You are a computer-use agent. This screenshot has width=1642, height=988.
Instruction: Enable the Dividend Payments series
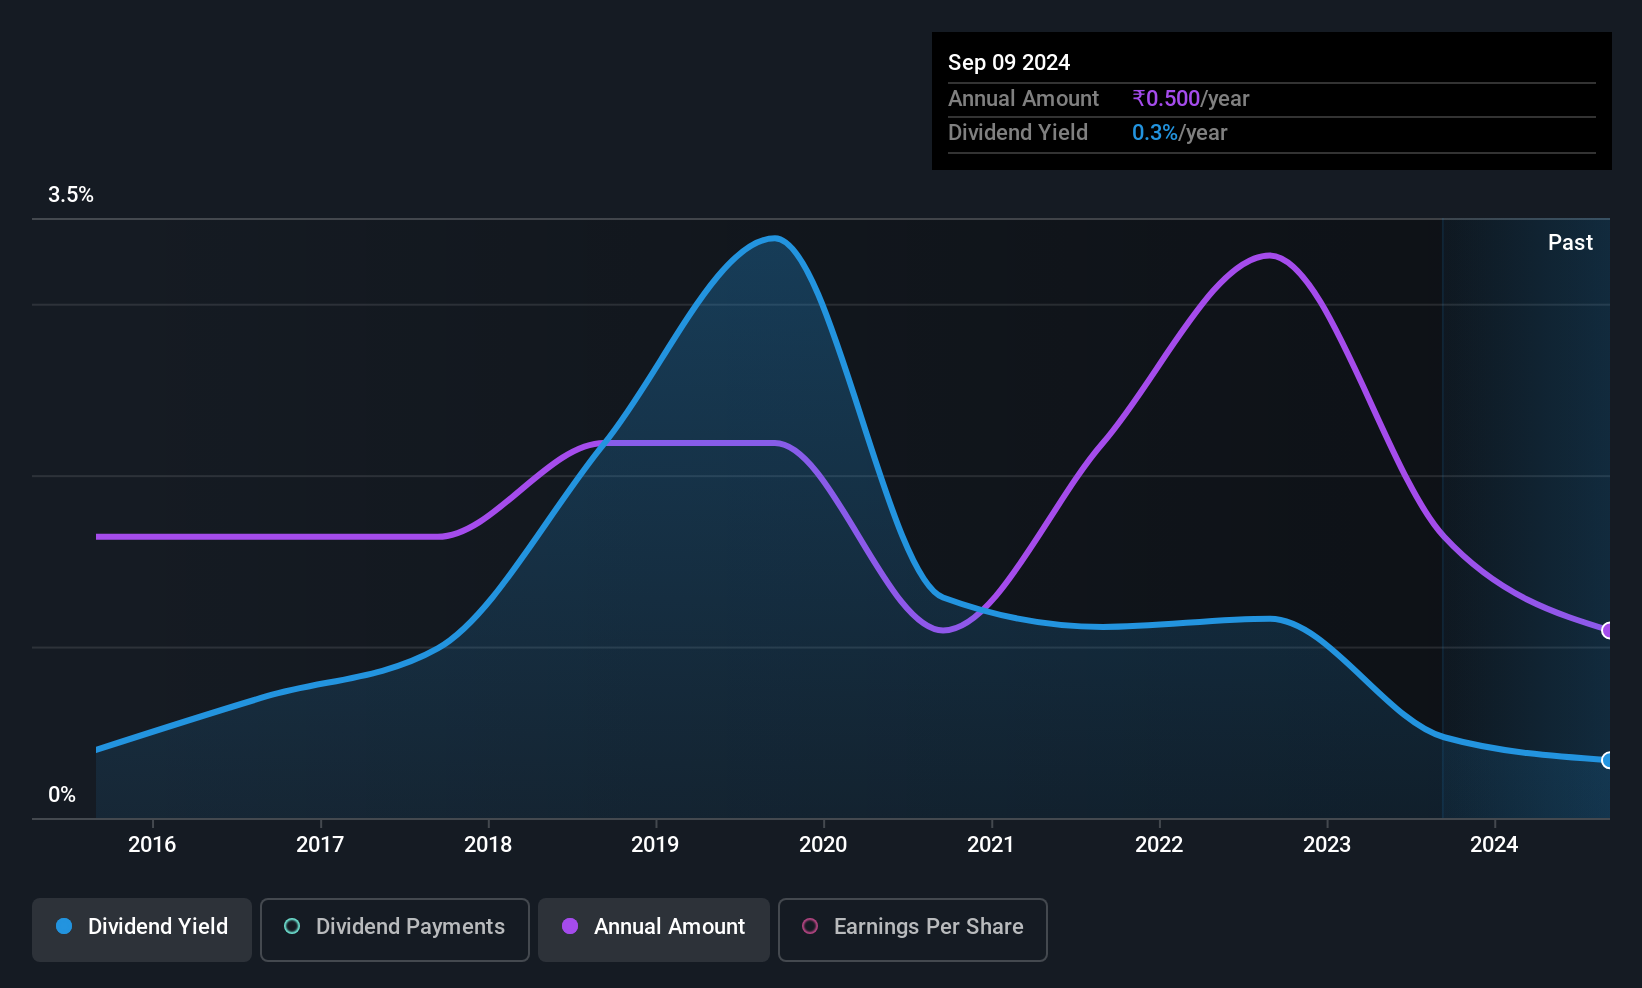point(395,929)
